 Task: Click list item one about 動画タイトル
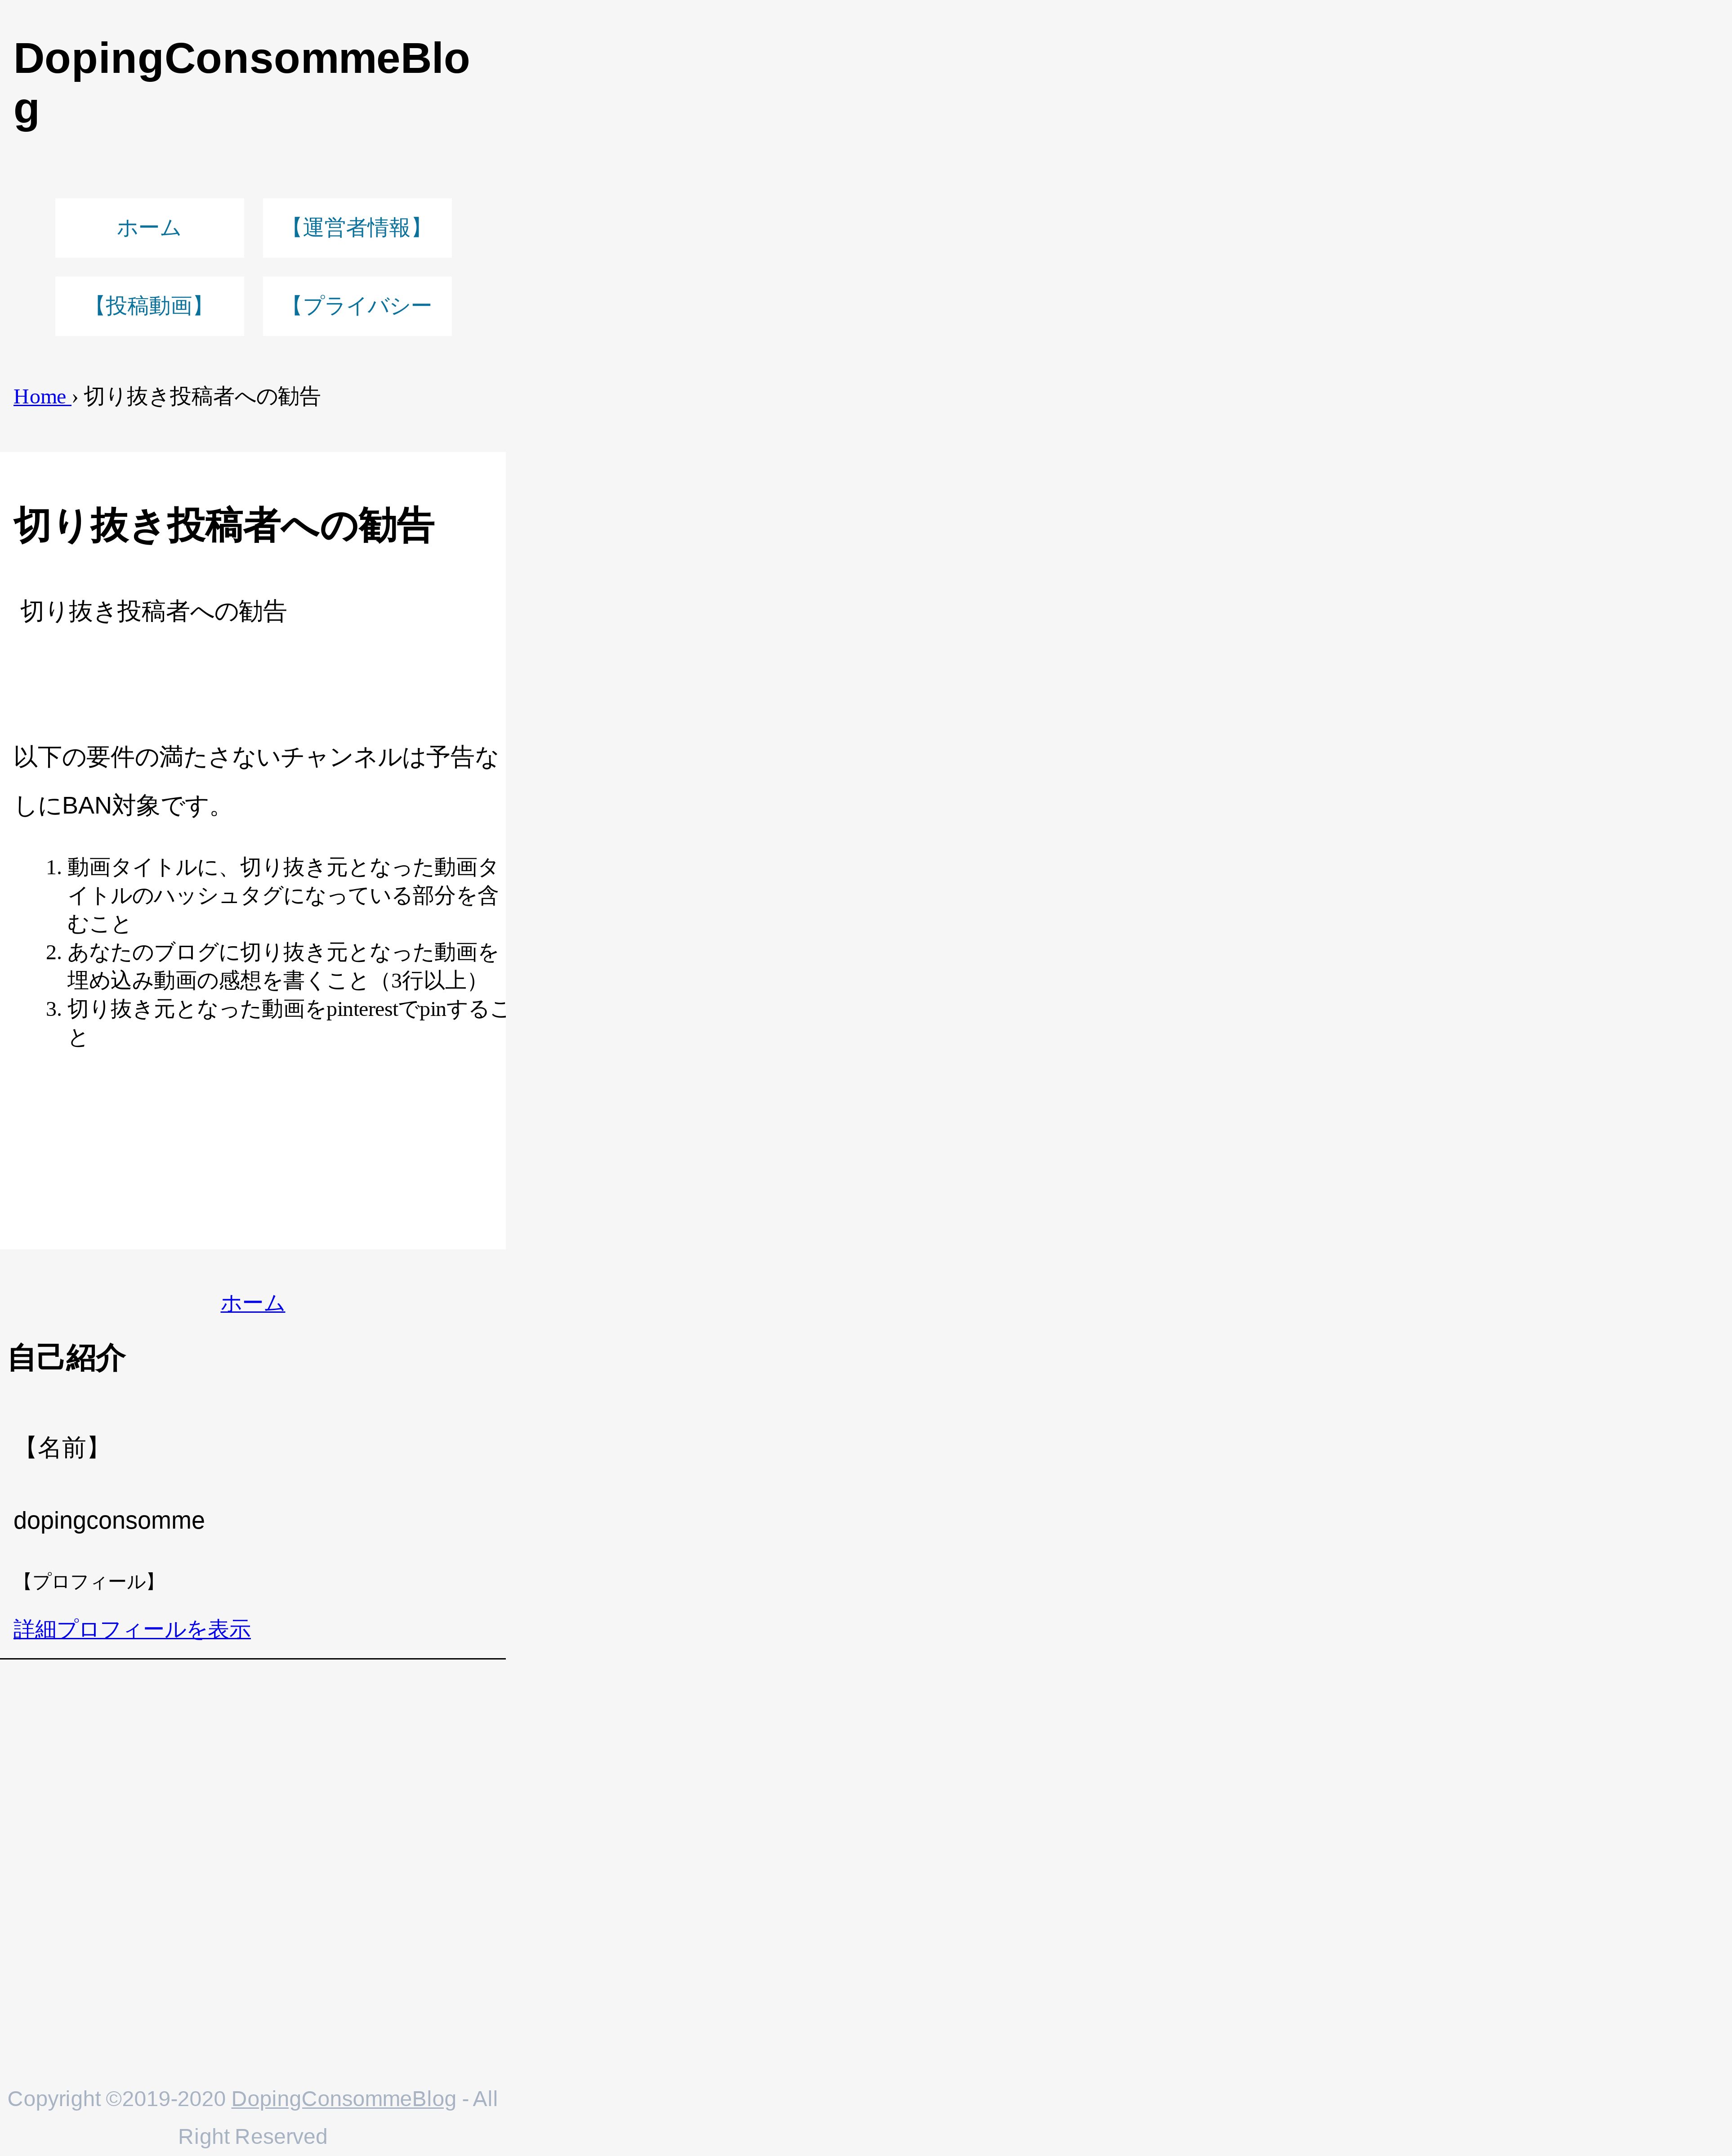tap(282, 895)
